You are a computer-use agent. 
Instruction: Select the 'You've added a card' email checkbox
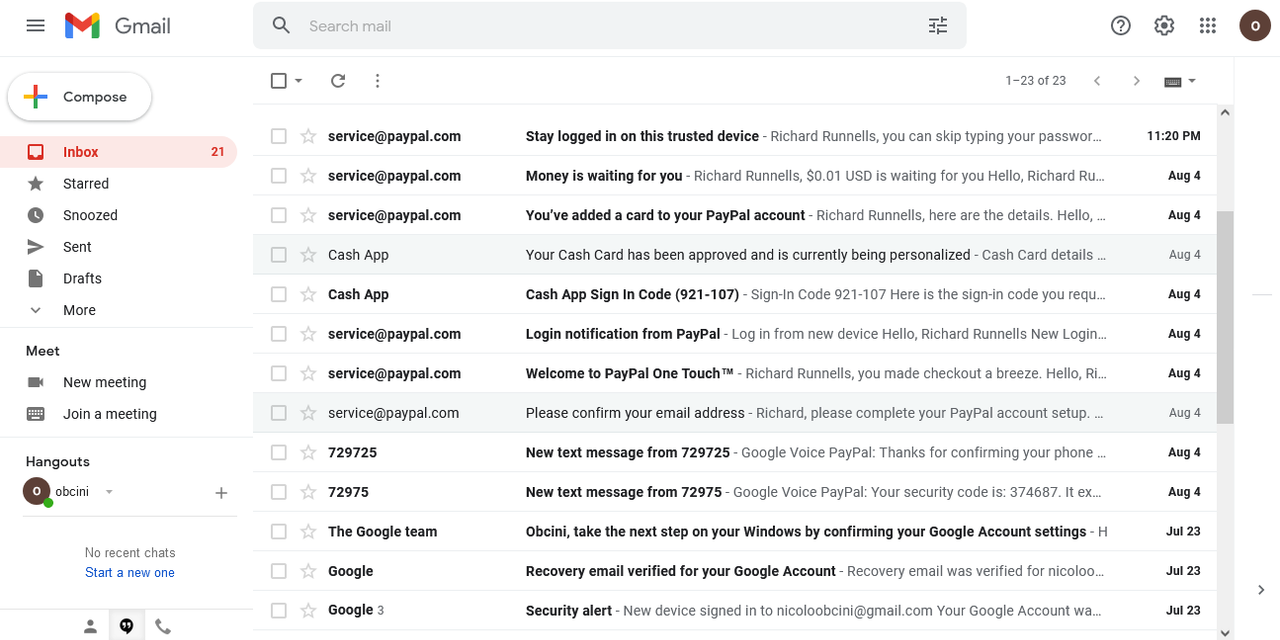click(279, 215)
